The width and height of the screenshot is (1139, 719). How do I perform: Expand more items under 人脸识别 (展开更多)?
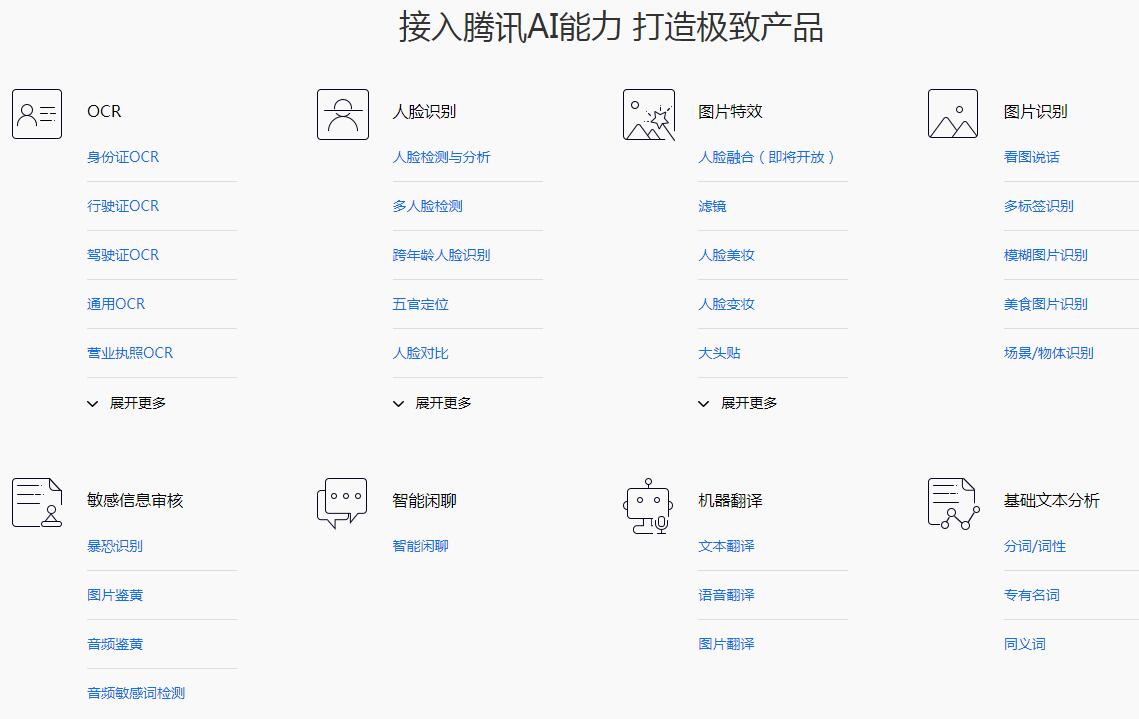click(432, 403)
